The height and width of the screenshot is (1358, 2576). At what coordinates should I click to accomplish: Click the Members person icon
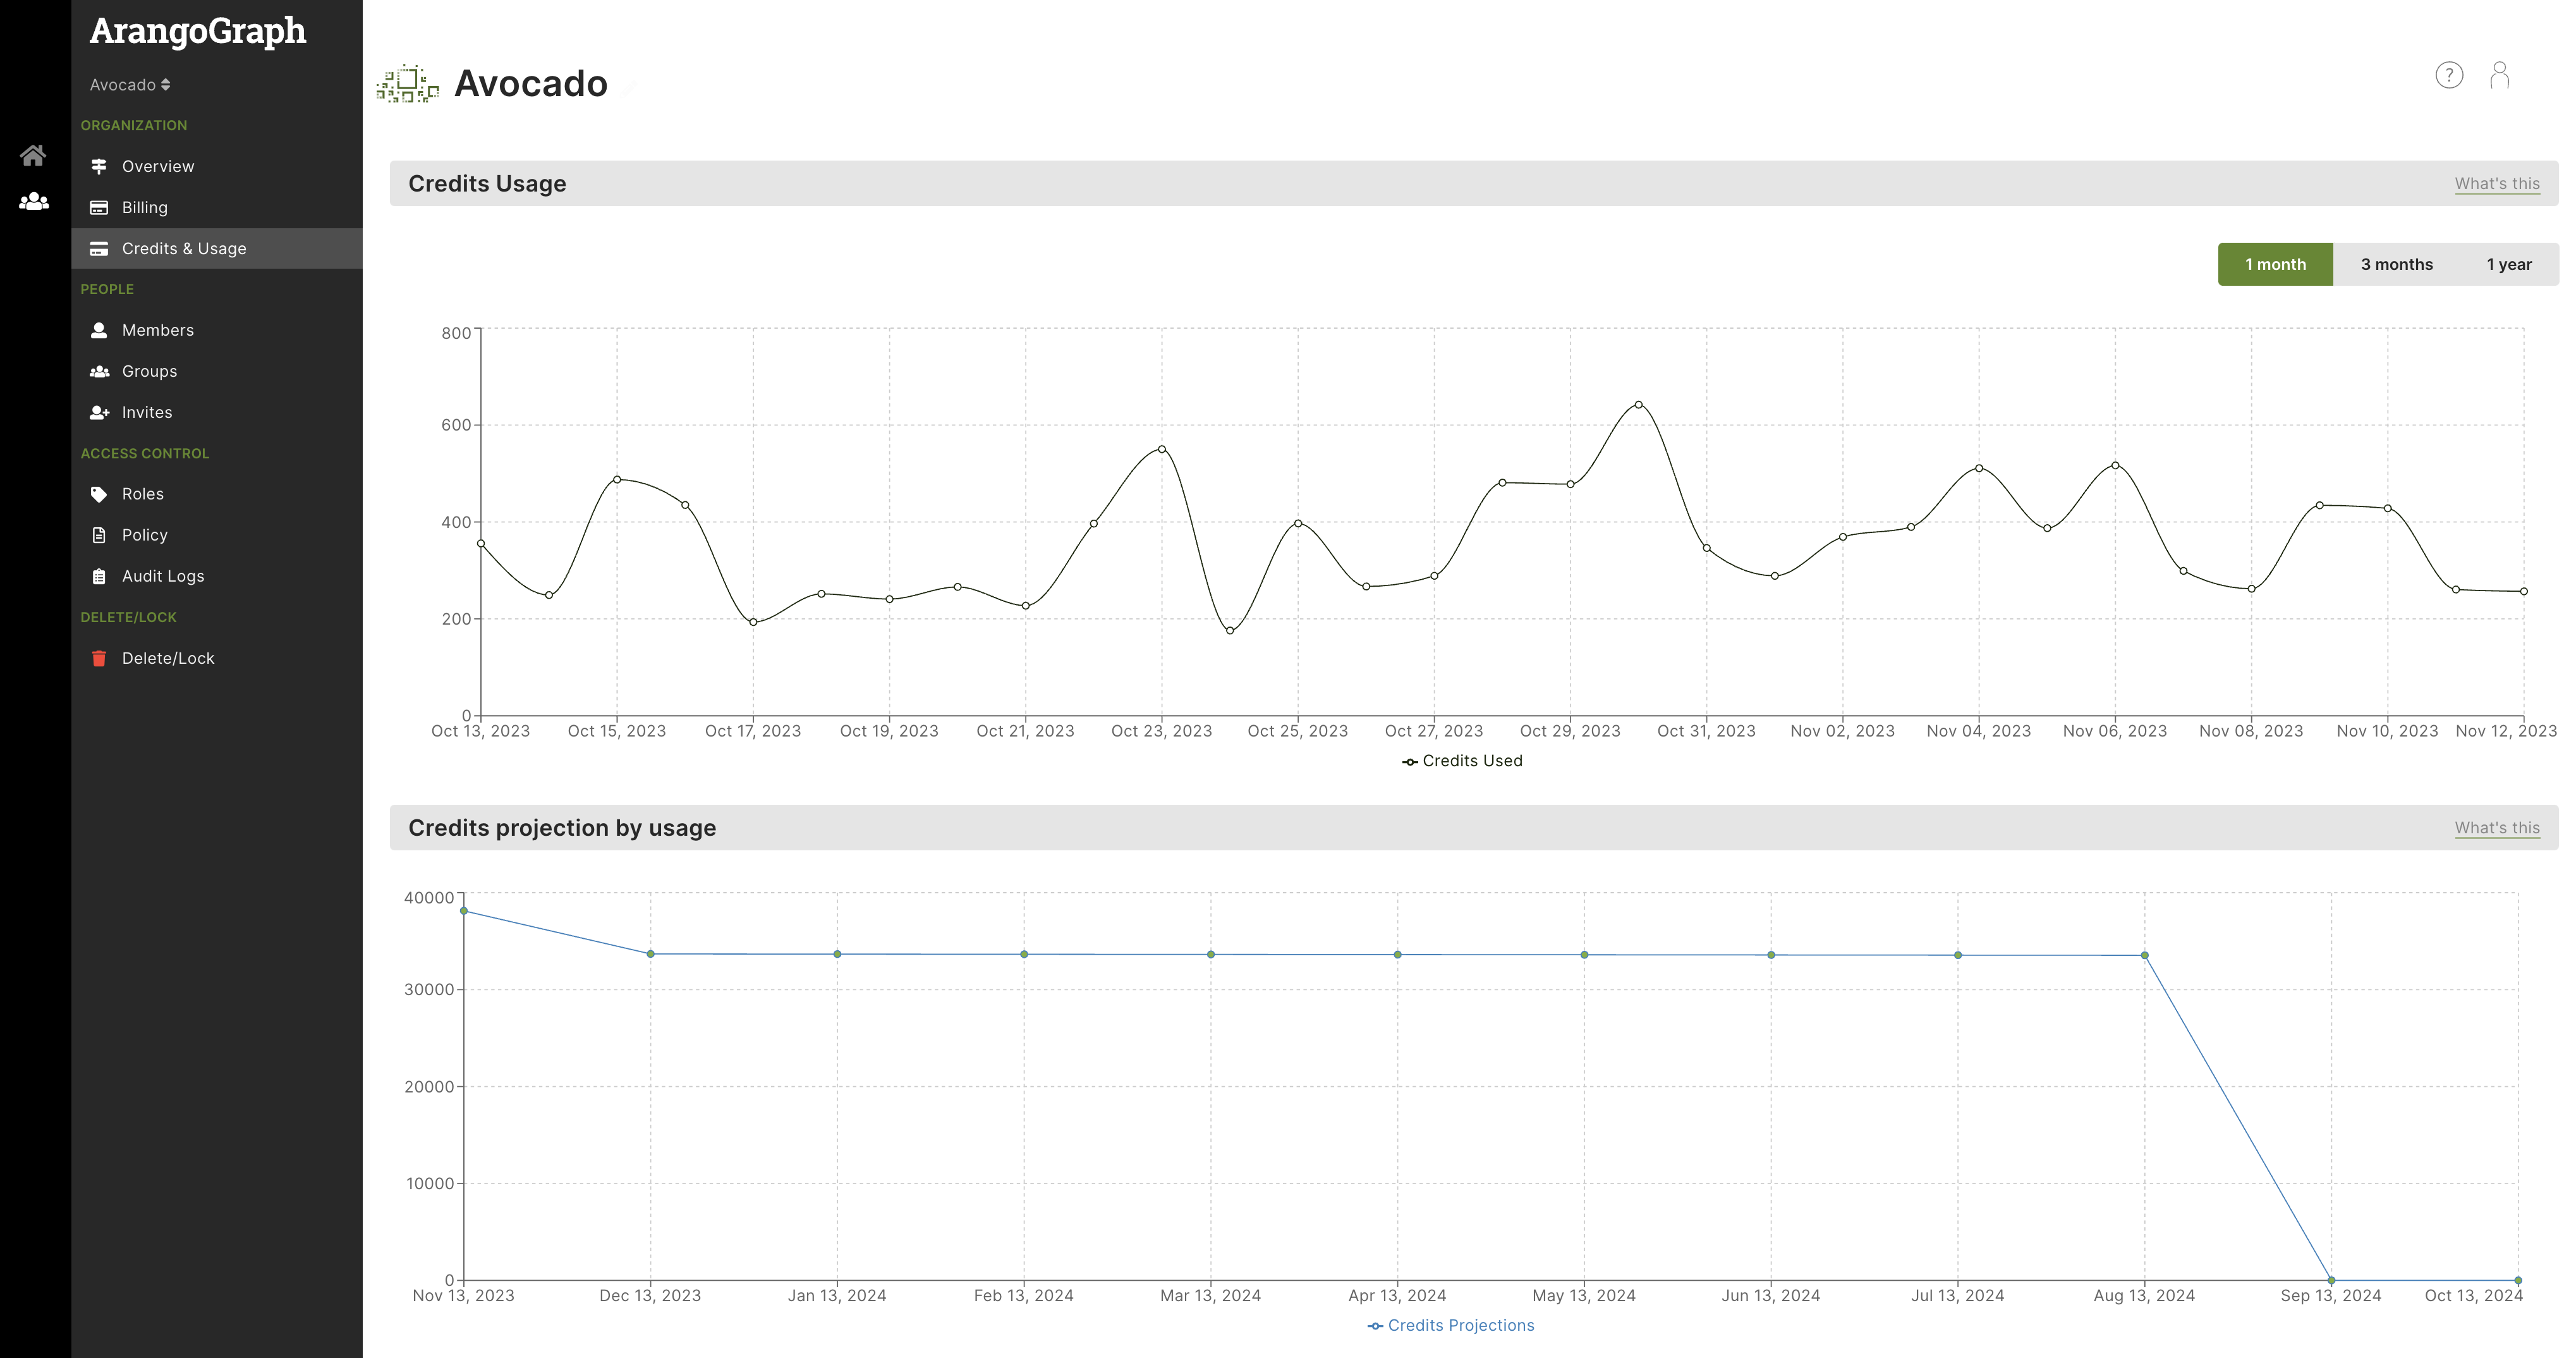(x=99, y=330)
